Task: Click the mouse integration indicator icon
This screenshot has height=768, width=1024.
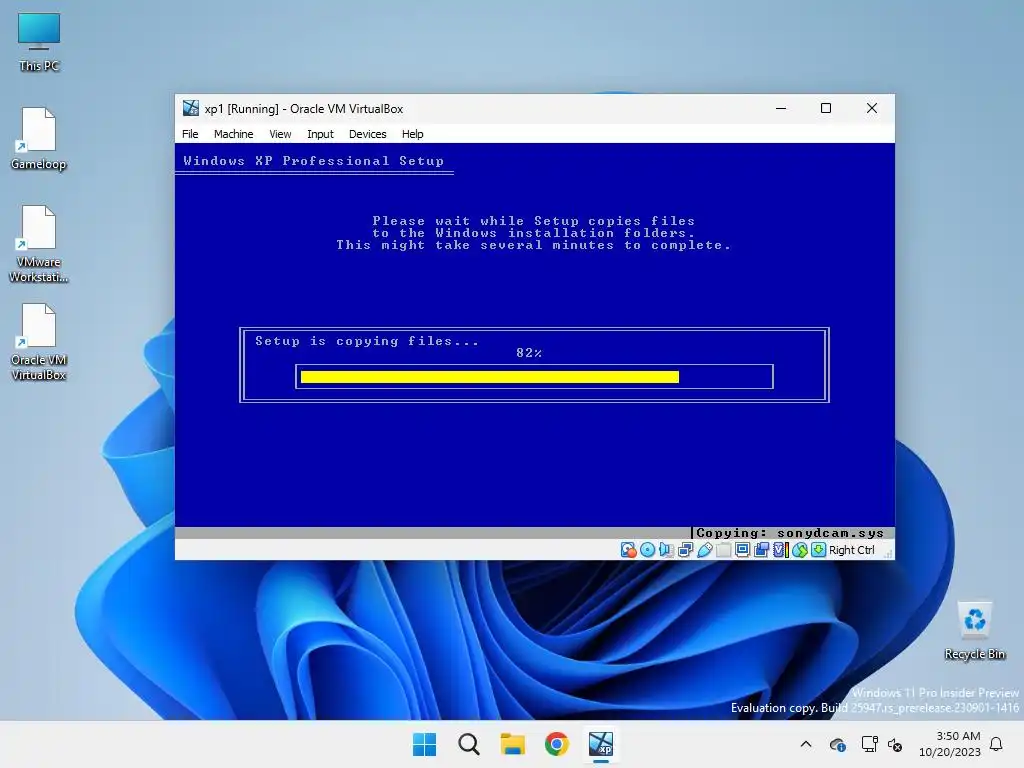Action: (799, 550)
